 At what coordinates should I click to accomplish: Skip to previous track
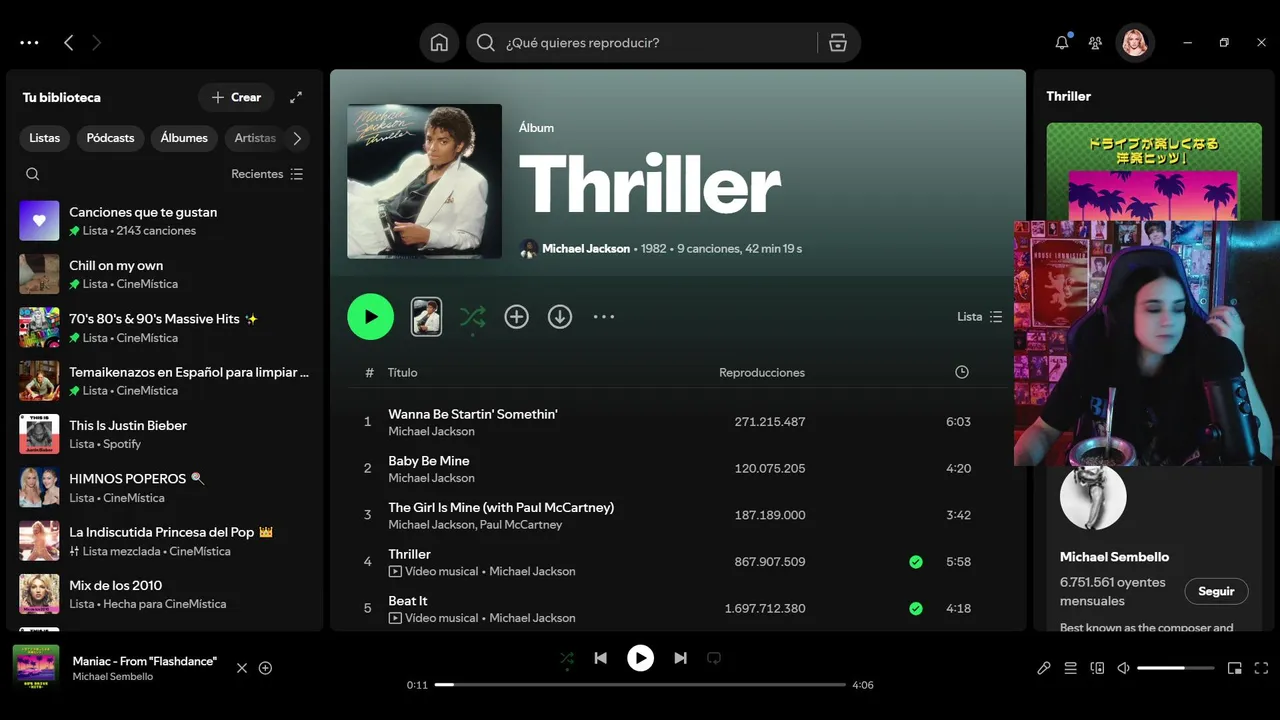tap(600, 658)
